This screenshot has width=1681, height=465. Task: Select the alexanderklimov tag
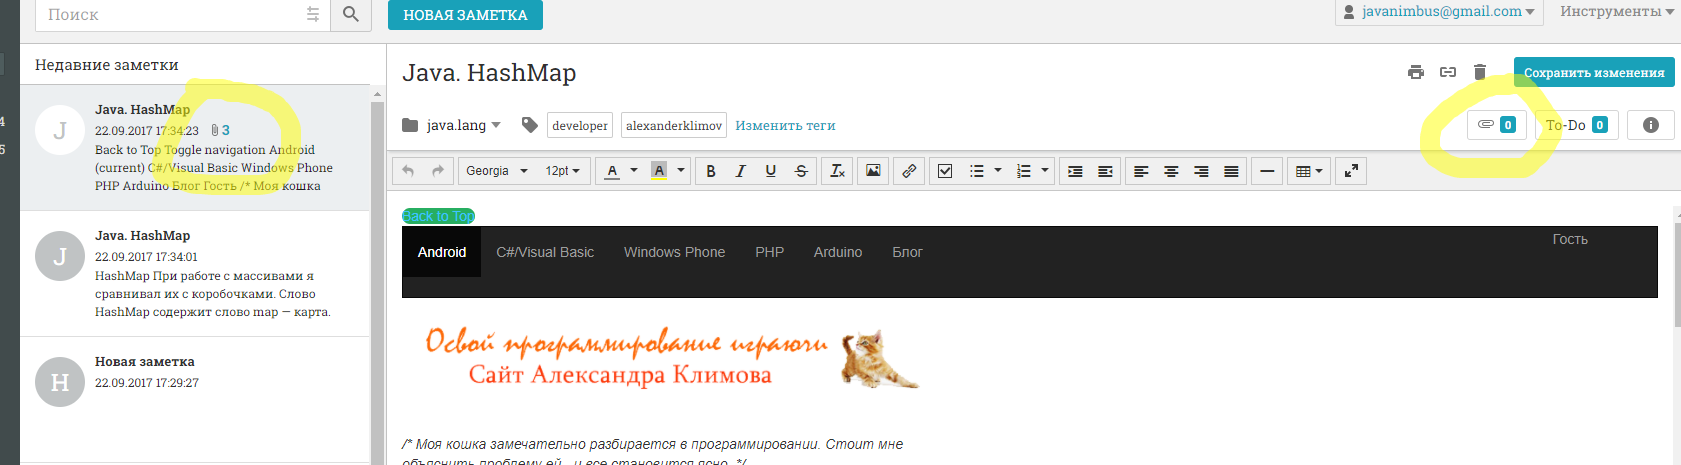click(674, 125)
